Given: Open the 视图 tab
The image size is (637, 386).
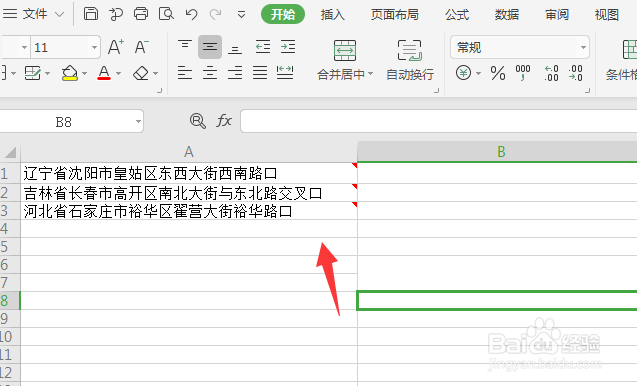Looking at the screenshot, I should click(x=607, y=15).
